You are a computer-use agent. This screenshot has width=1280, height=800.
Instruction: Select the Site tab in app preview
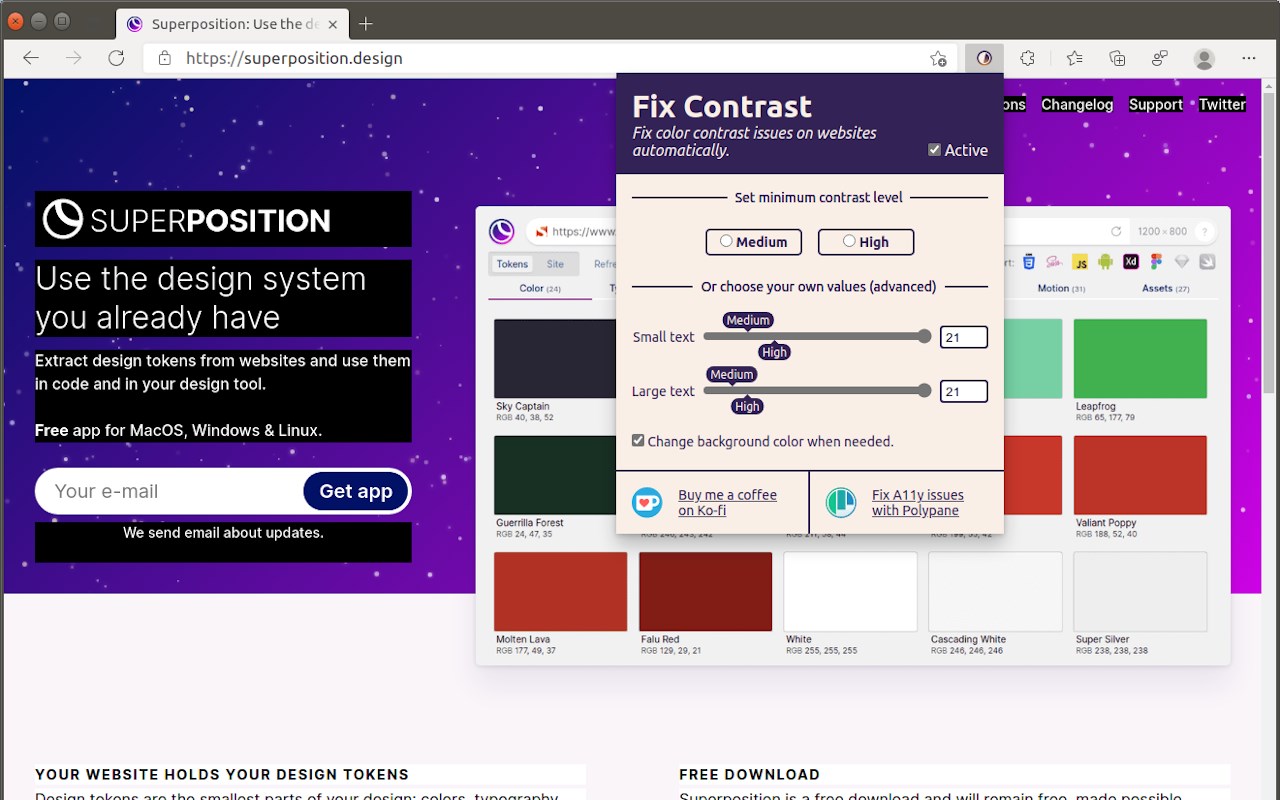click(555, 264)
